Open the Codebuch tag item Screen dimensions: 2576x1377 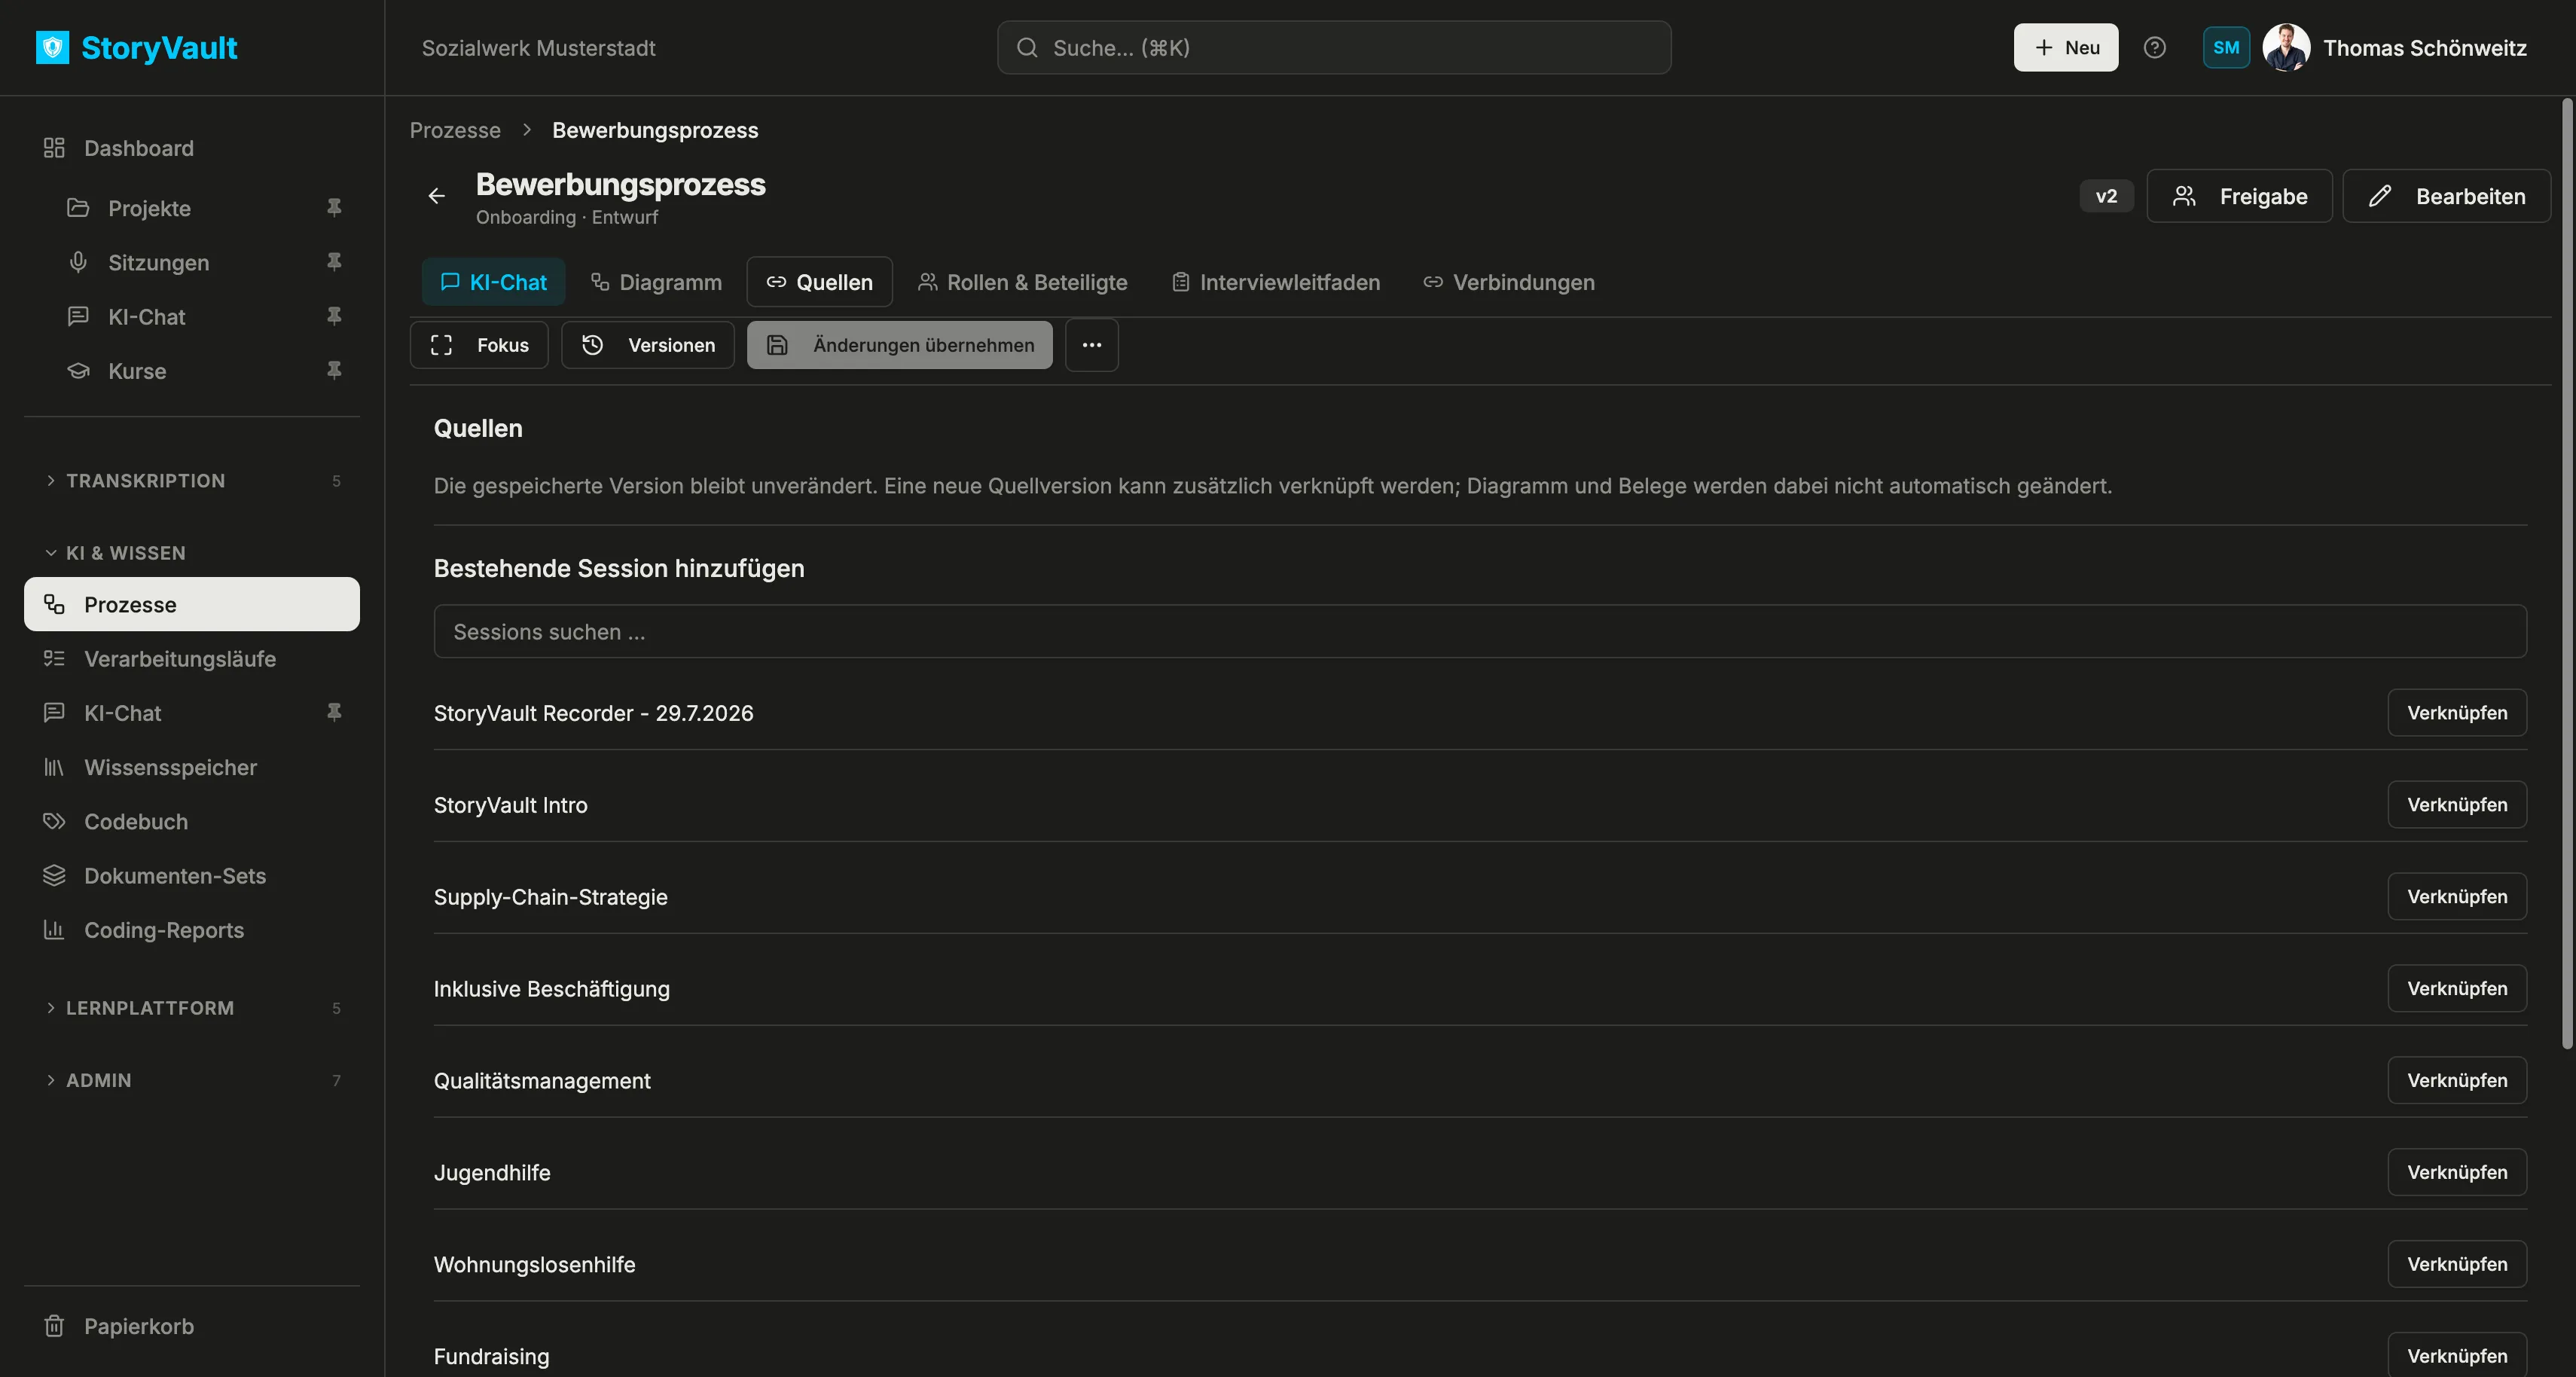point(192,821)
